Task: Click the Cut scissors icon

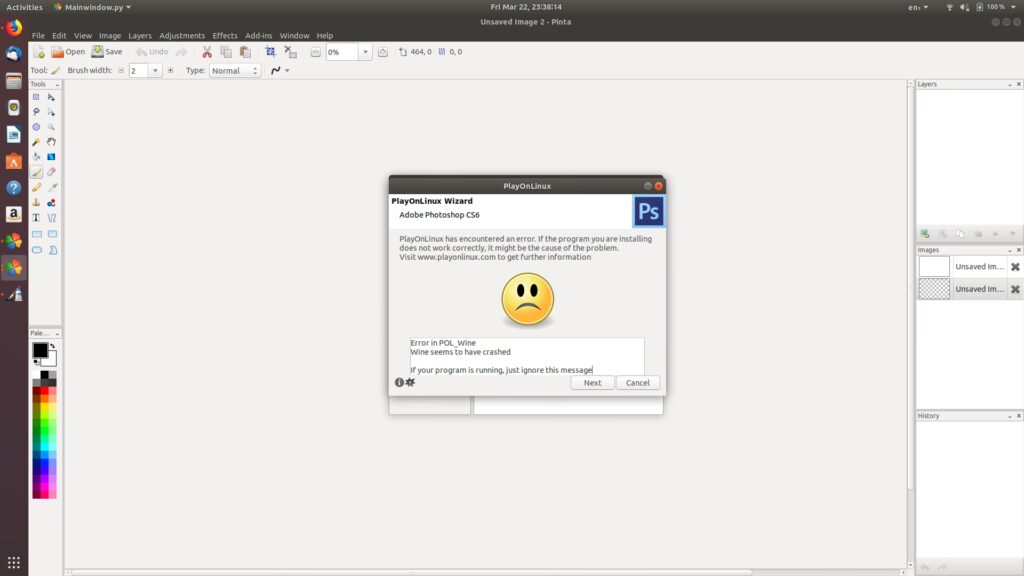Action: coord(207,52)
